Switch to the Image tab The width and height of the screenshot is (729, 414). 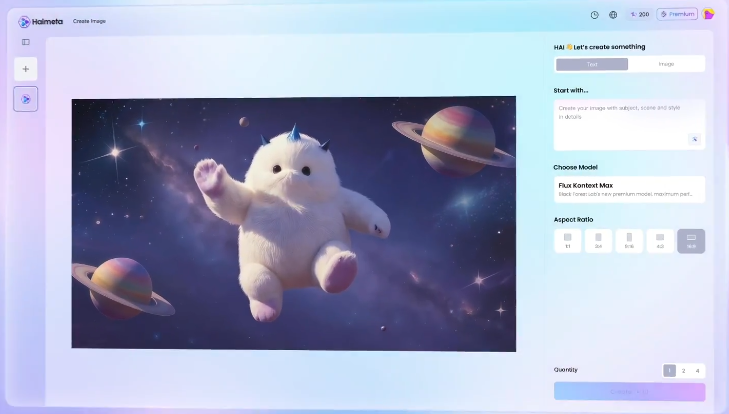pos(666,64)
